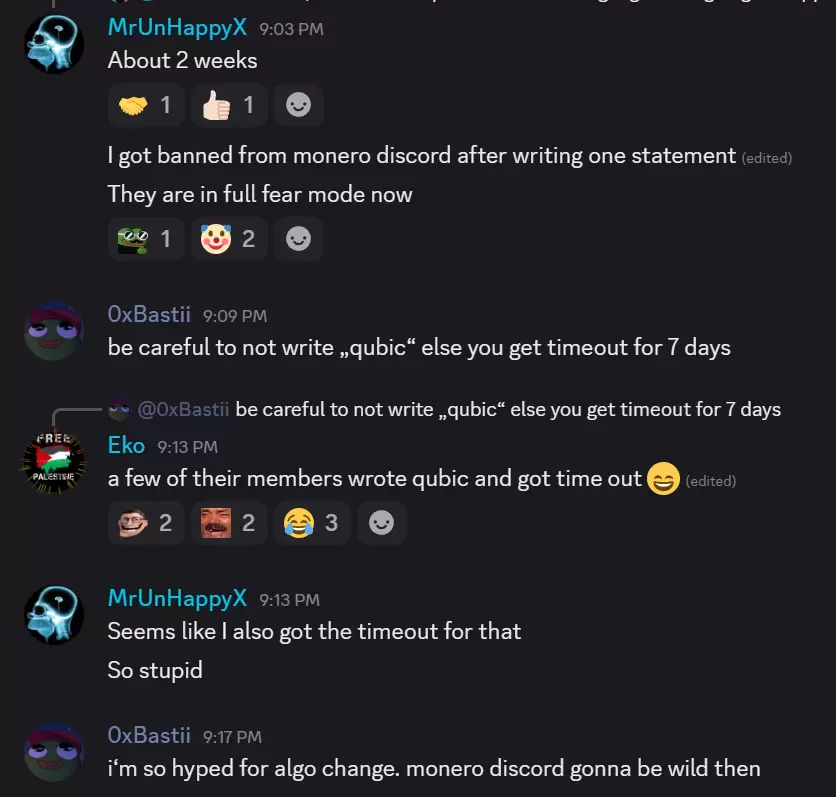Toggle the troll face reaction on Eko's message

(146, 523)
